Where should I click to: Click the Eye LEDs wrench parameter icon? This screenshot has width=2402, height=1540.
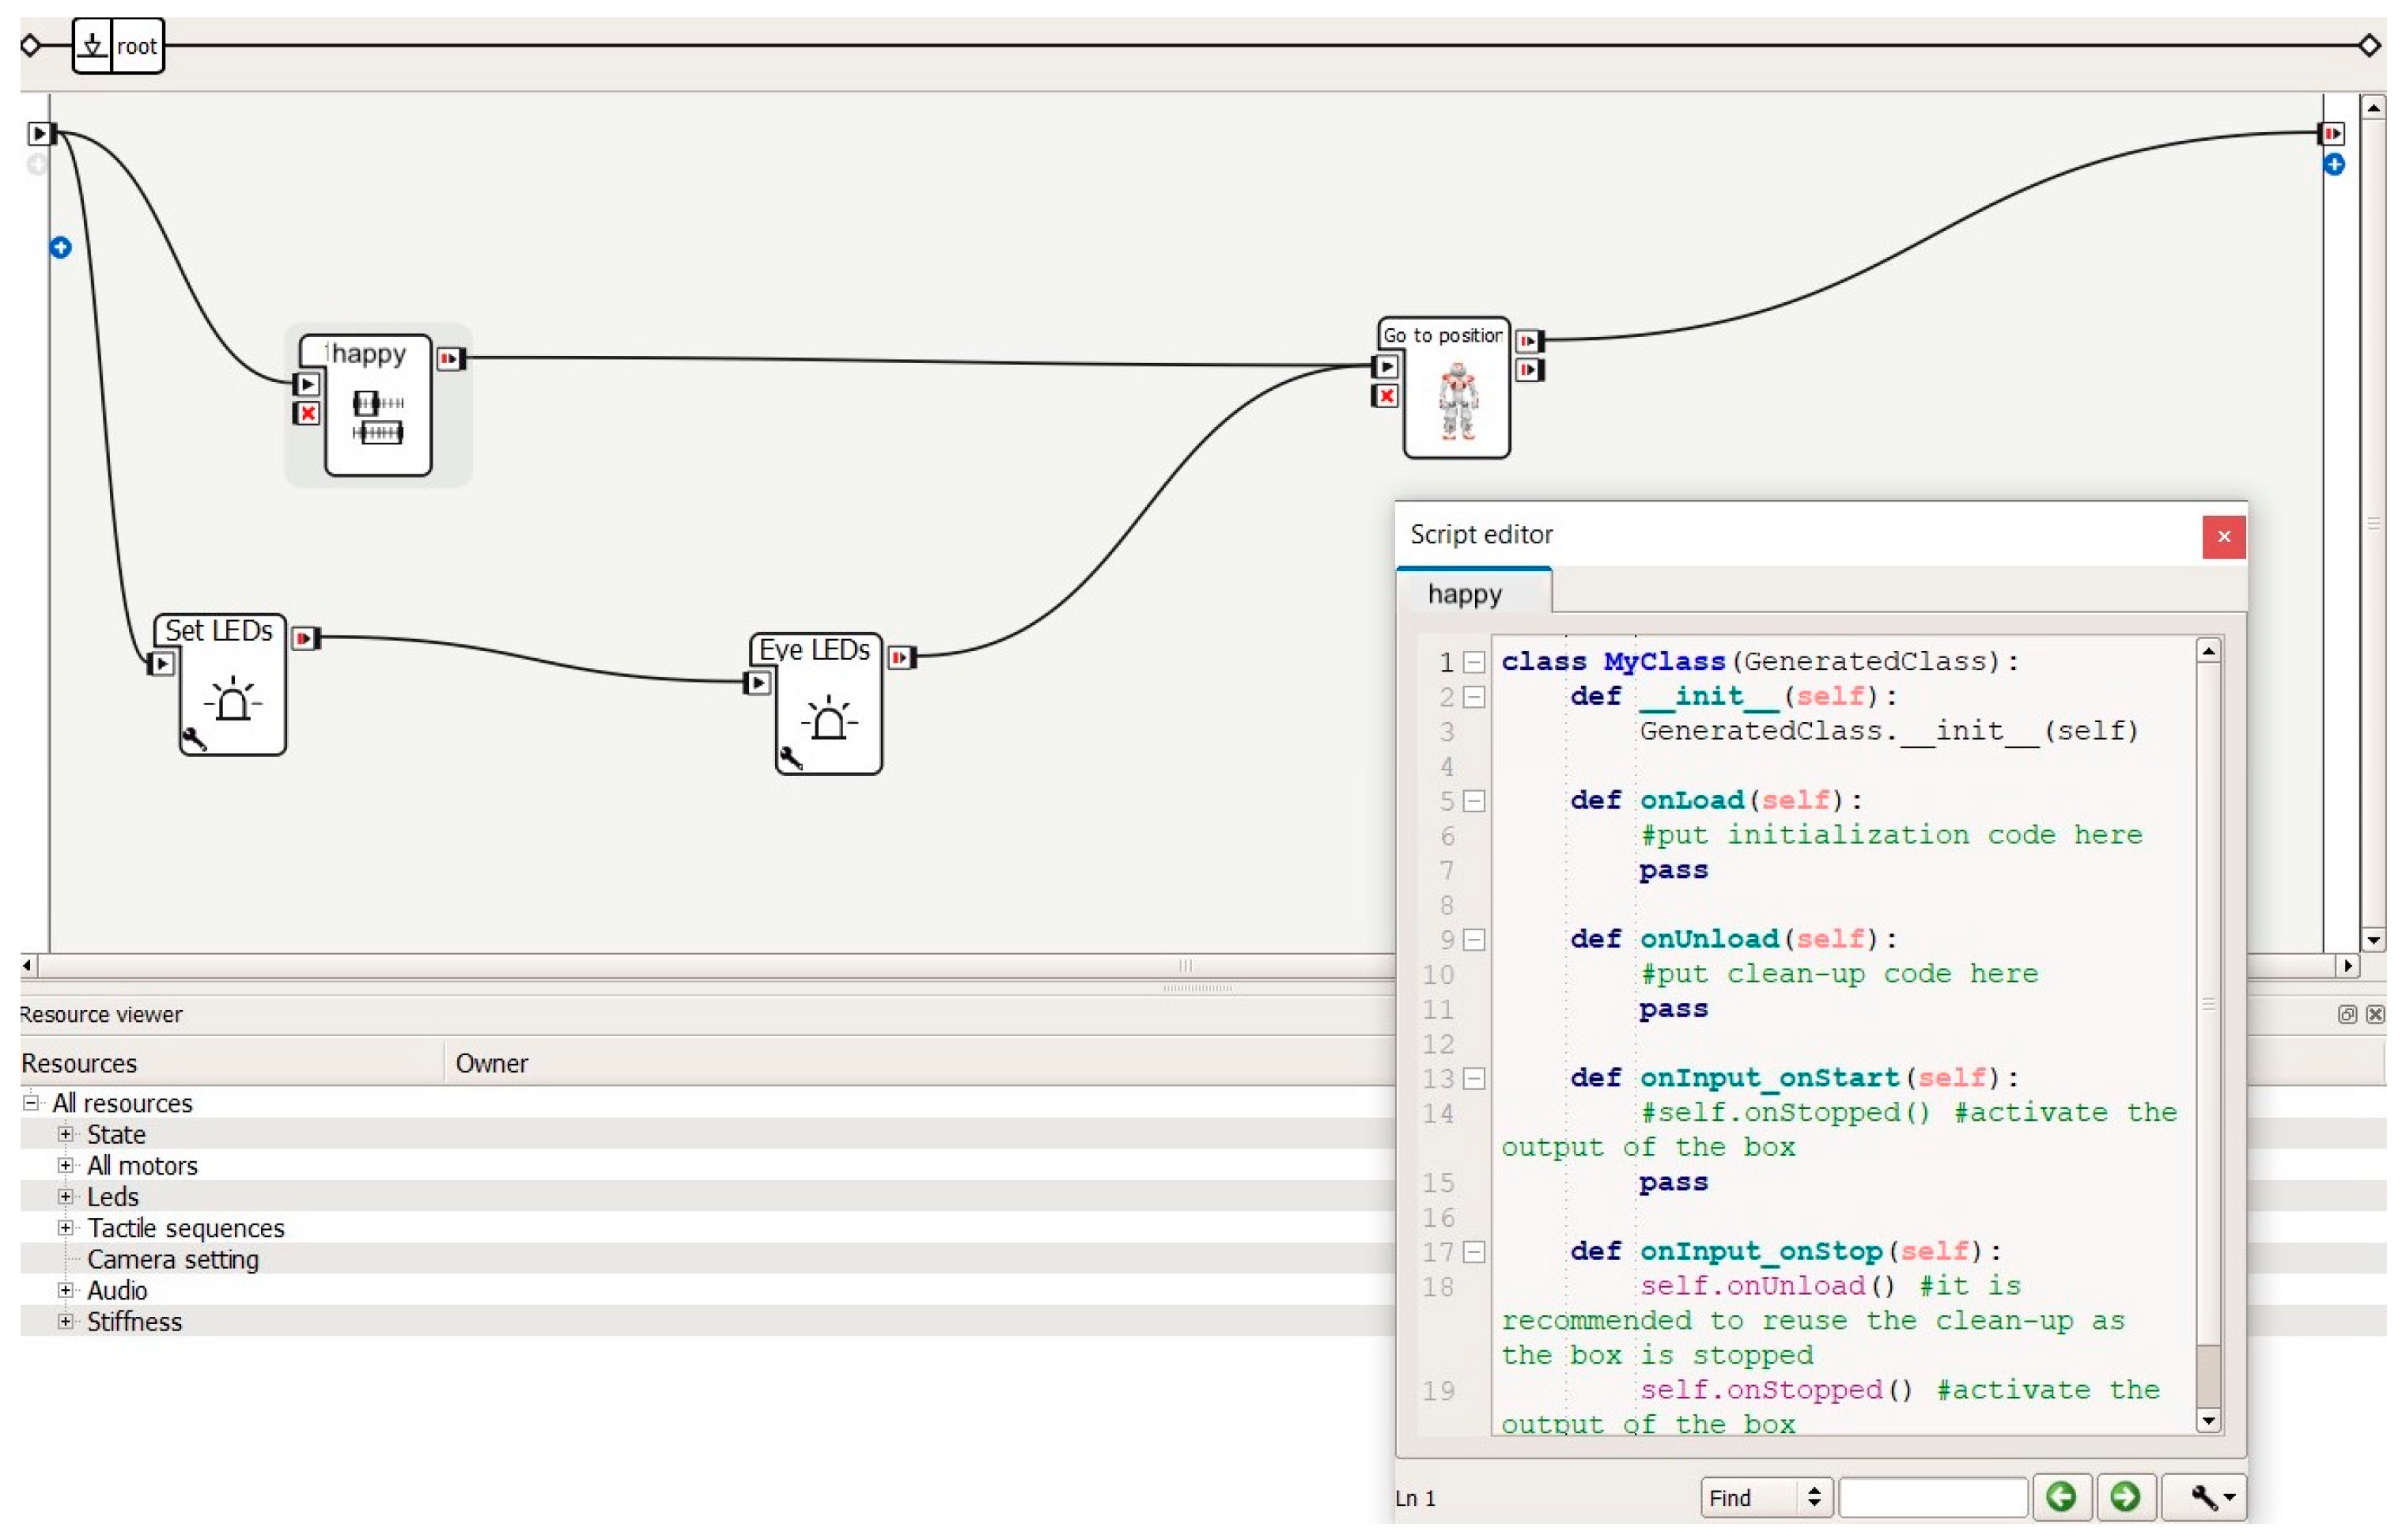tap(791, 759)
